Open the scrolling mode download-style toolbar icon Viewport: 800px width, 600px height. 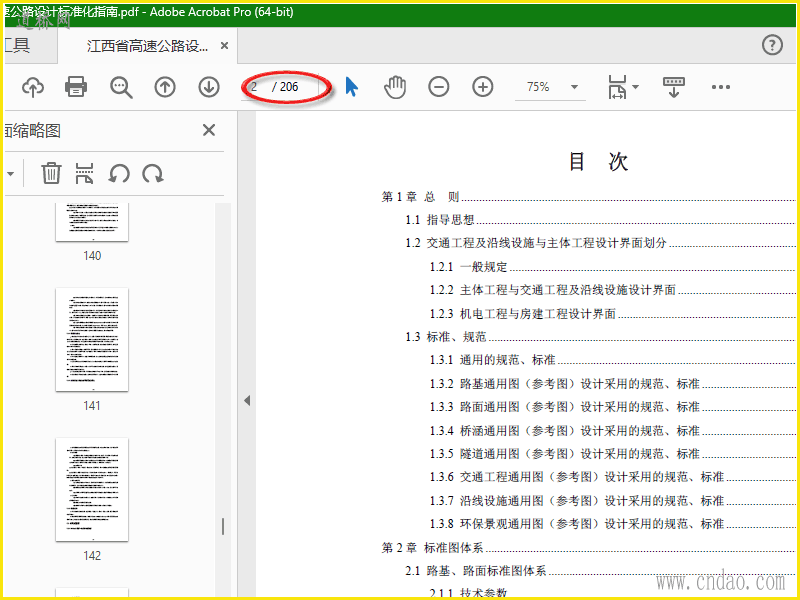(x=673, y=87)
